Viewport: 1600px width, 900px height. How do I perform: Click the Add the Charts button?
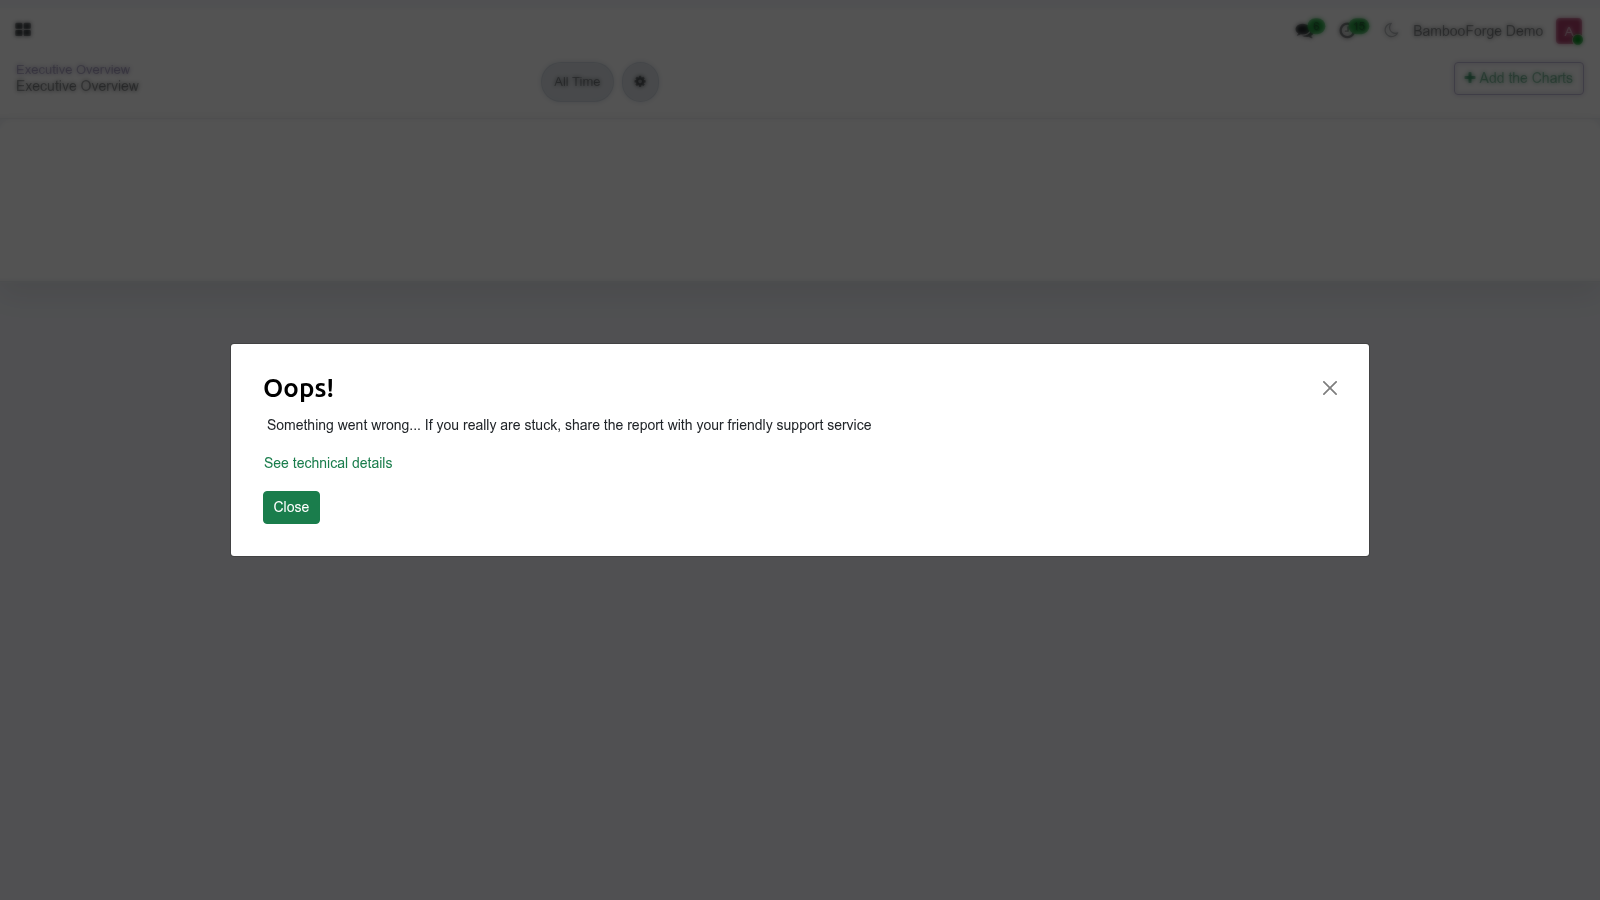1518,78
